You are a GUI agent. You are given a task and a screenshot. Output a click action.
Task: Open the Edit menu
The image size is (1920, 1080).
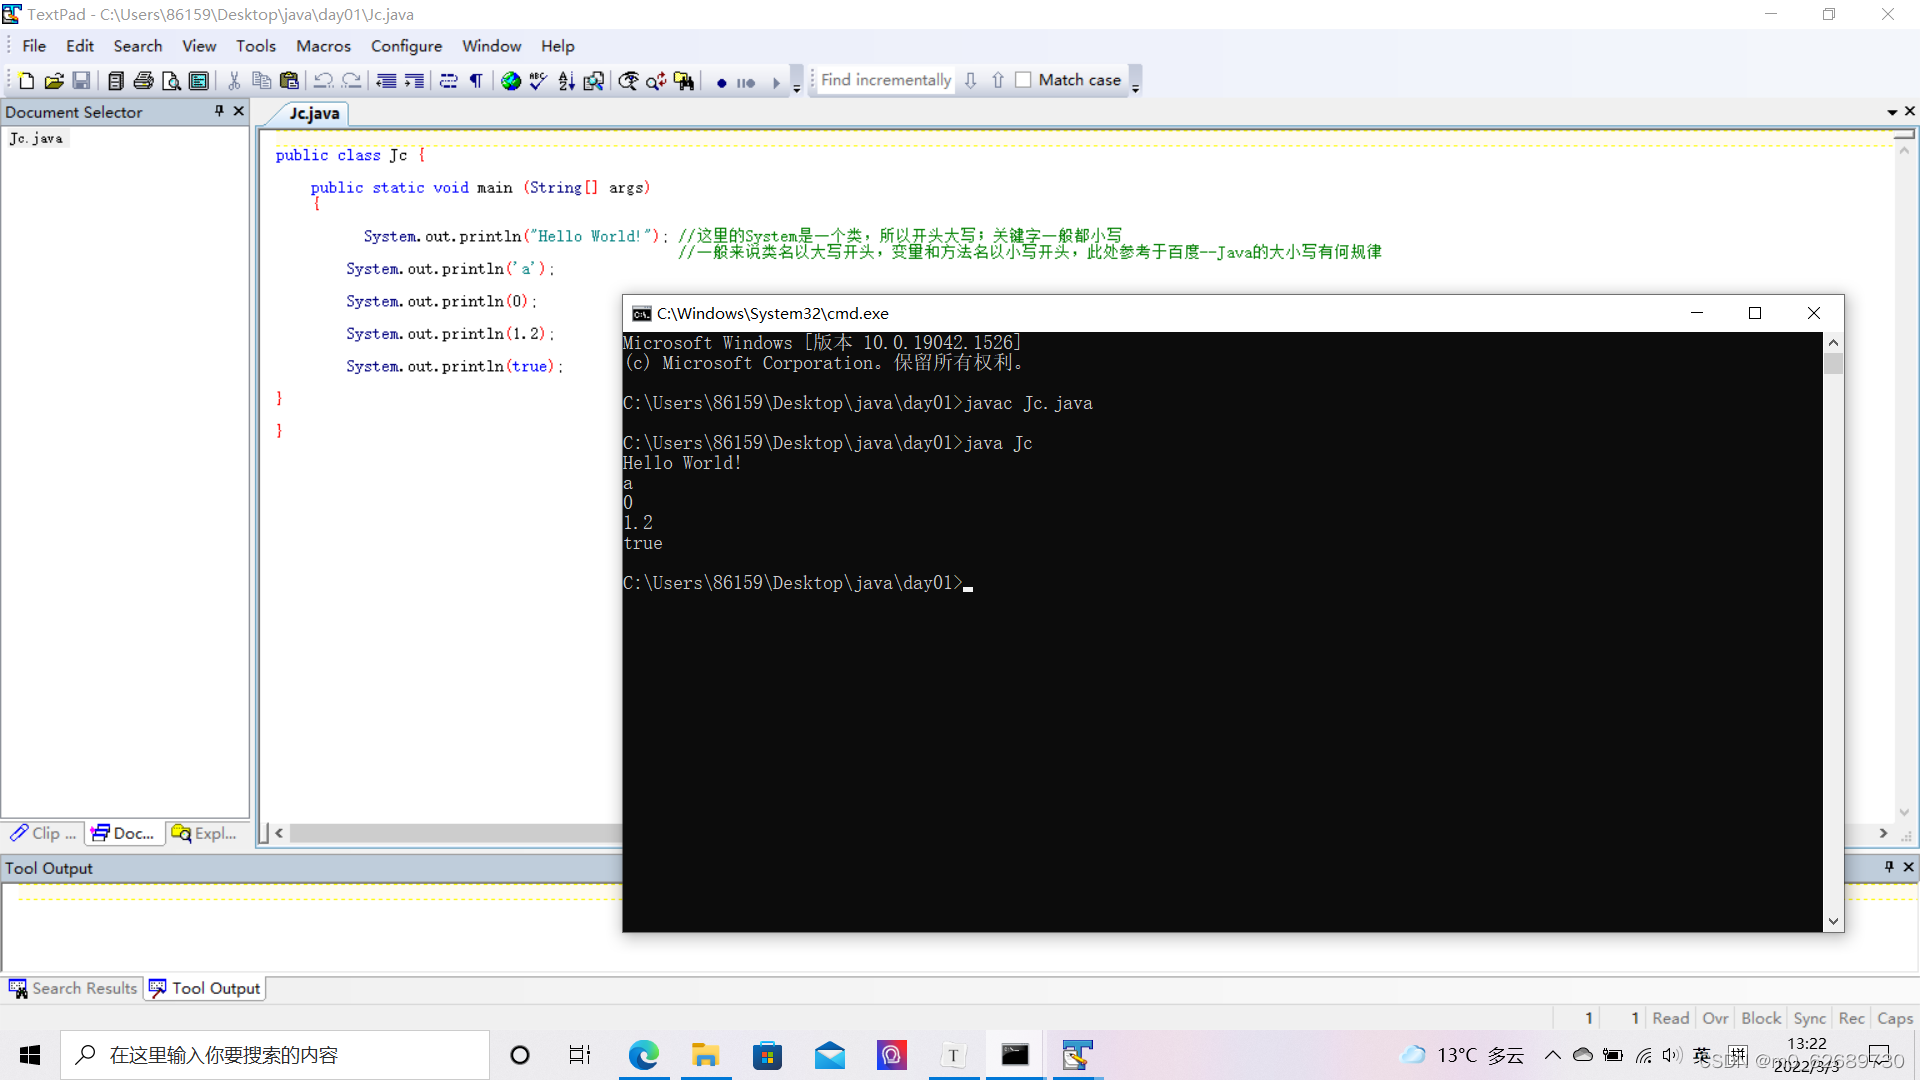tap(80, 46)
